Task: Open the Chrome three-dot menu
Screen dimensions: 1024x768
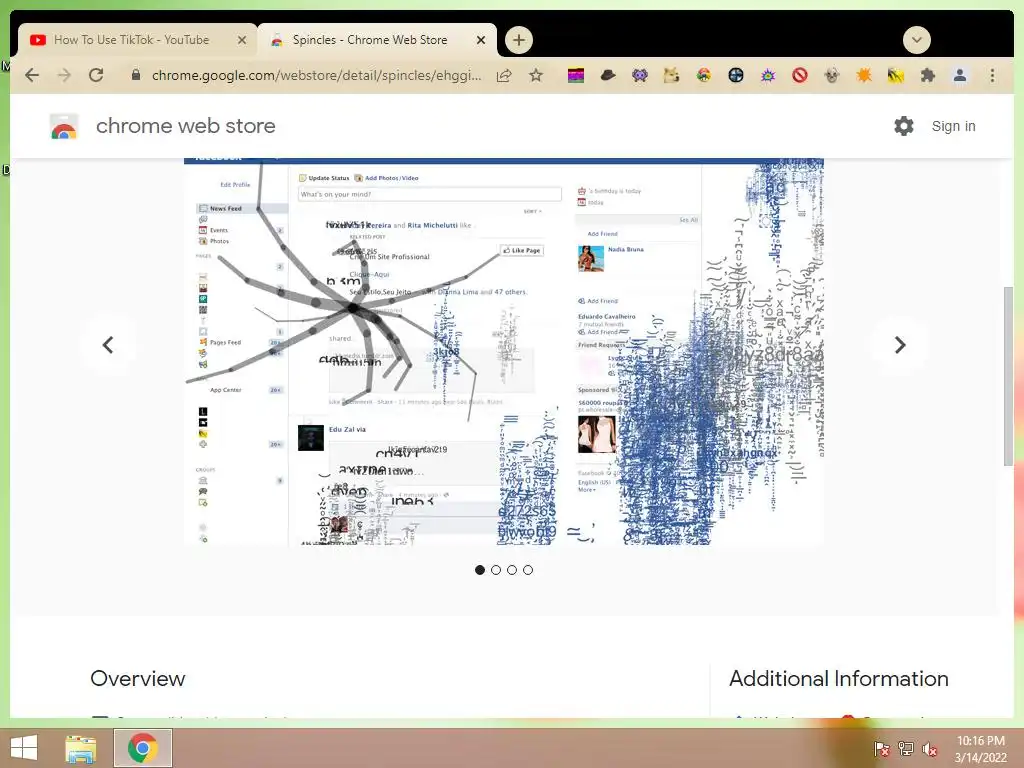Action: (x=992, y=76)
